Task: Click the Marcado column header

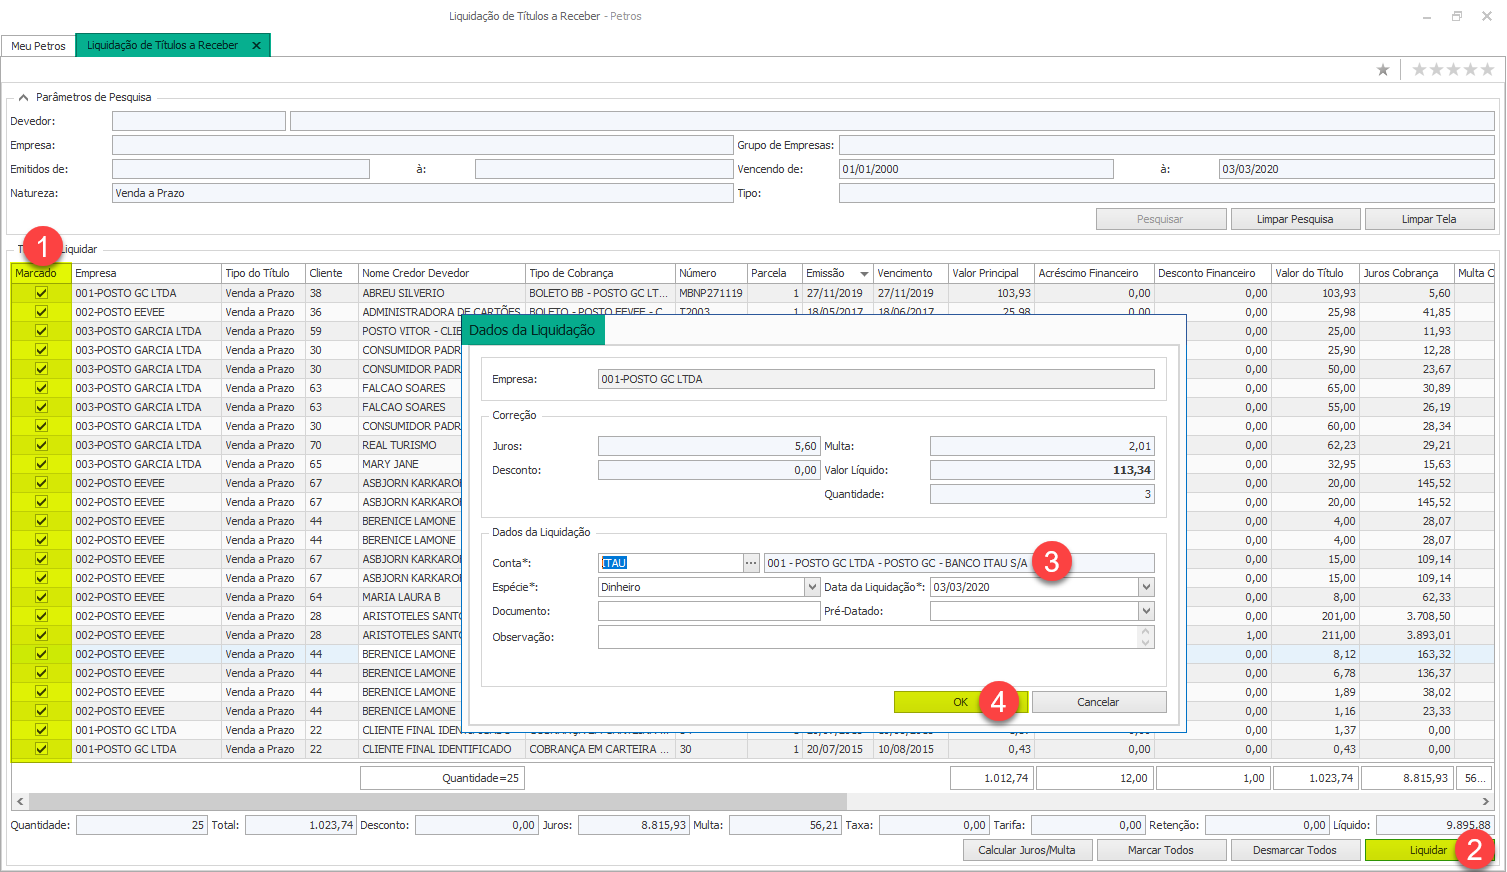Action: coord(41,273)
